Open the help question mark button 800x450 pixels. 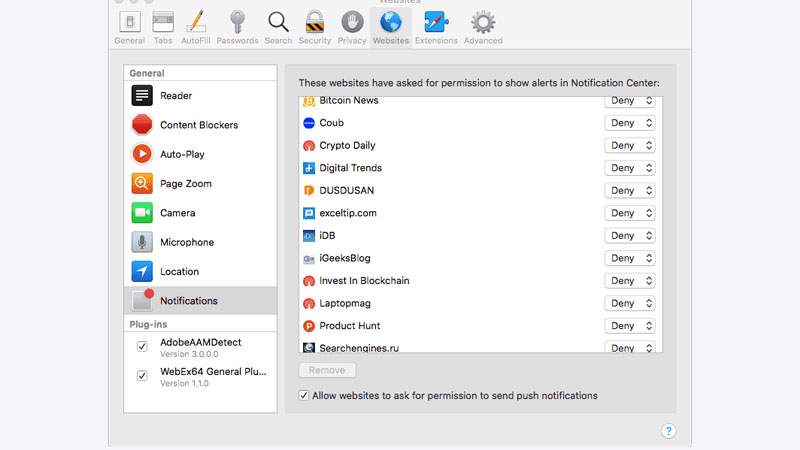[x=668, y=431]
